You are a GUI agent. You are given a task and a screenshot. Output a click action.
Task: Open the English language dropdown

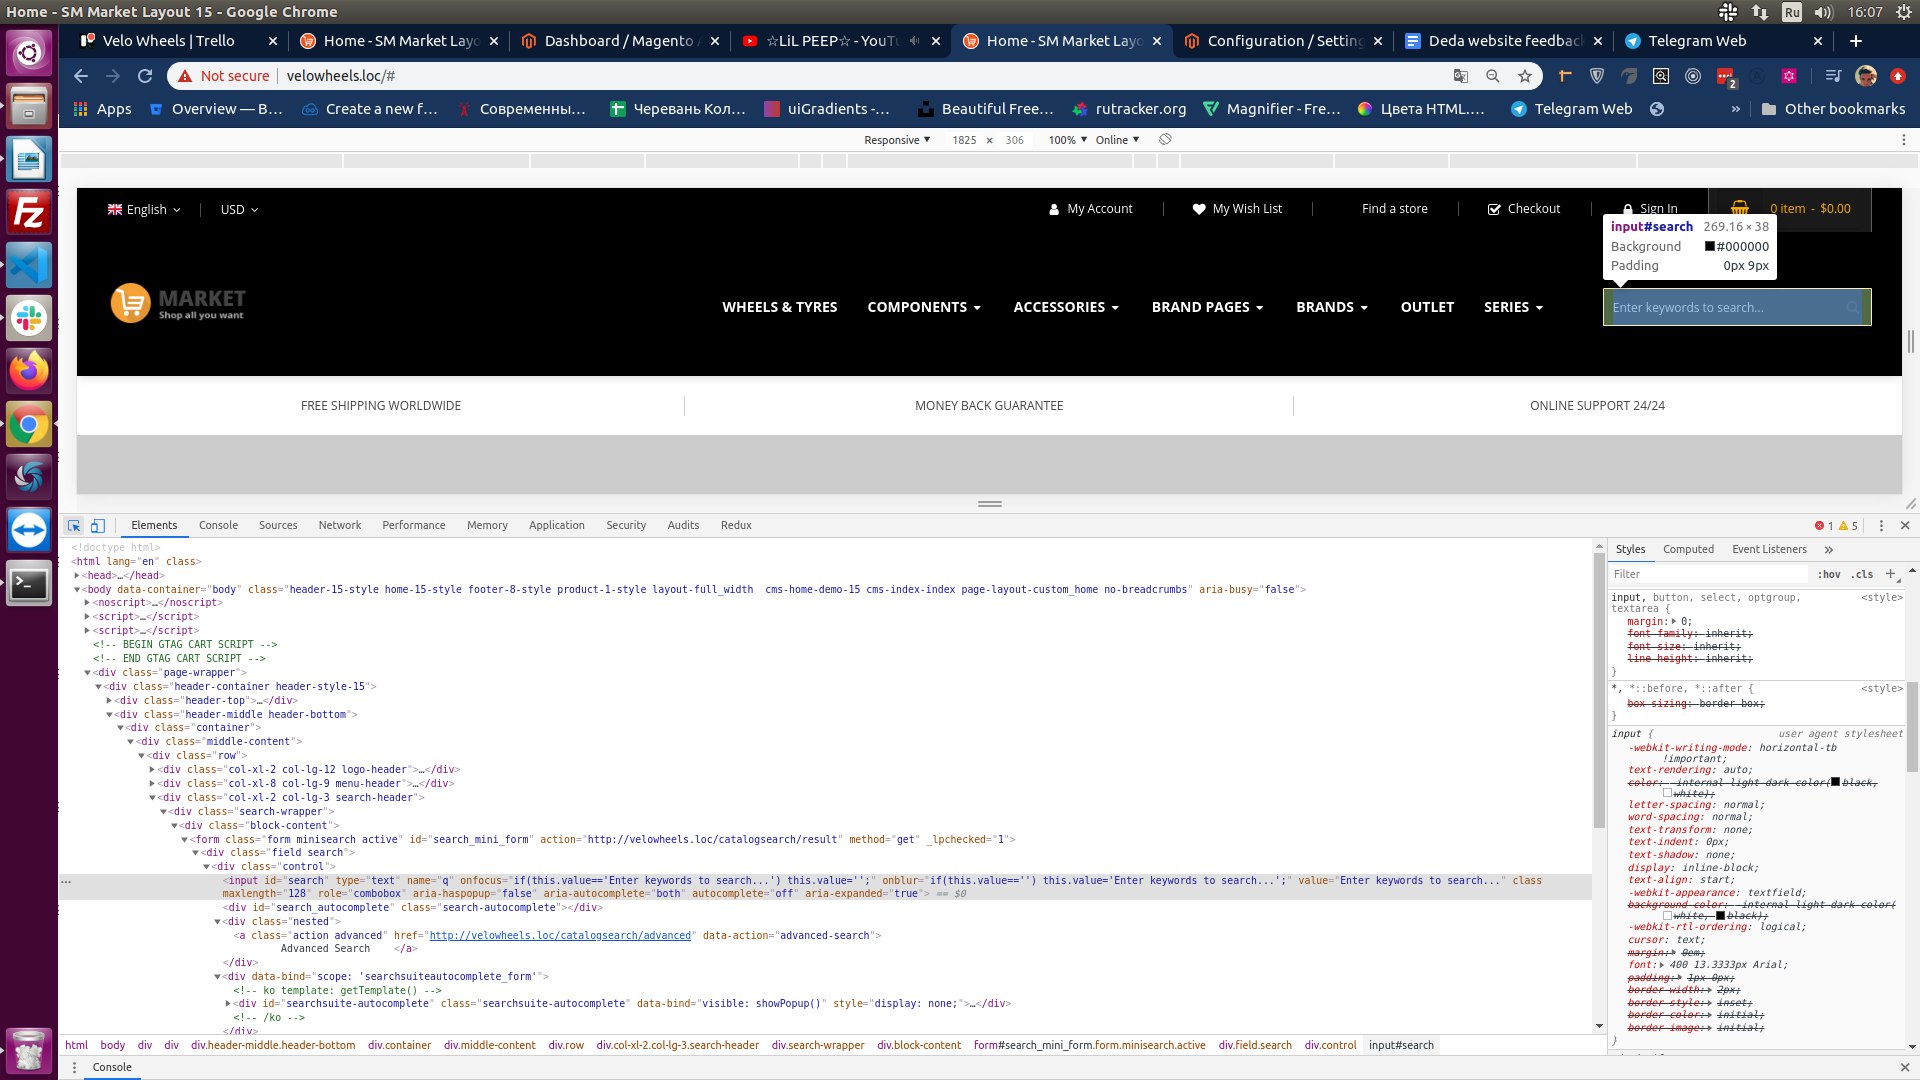coord(144,209)
